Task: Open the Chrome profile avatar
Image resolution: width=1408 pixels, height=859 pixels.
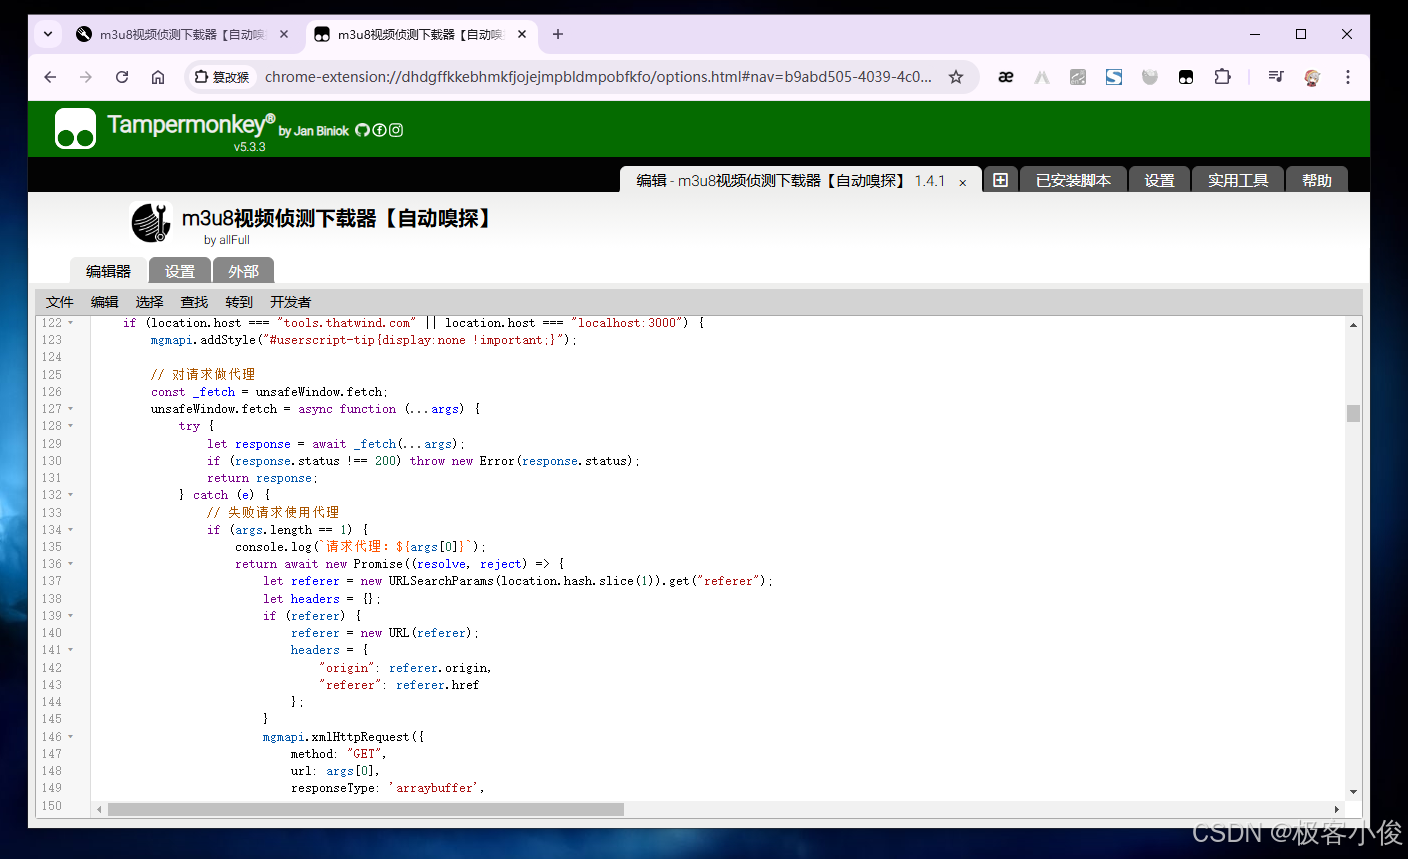Action: (x=1312, y=77)
